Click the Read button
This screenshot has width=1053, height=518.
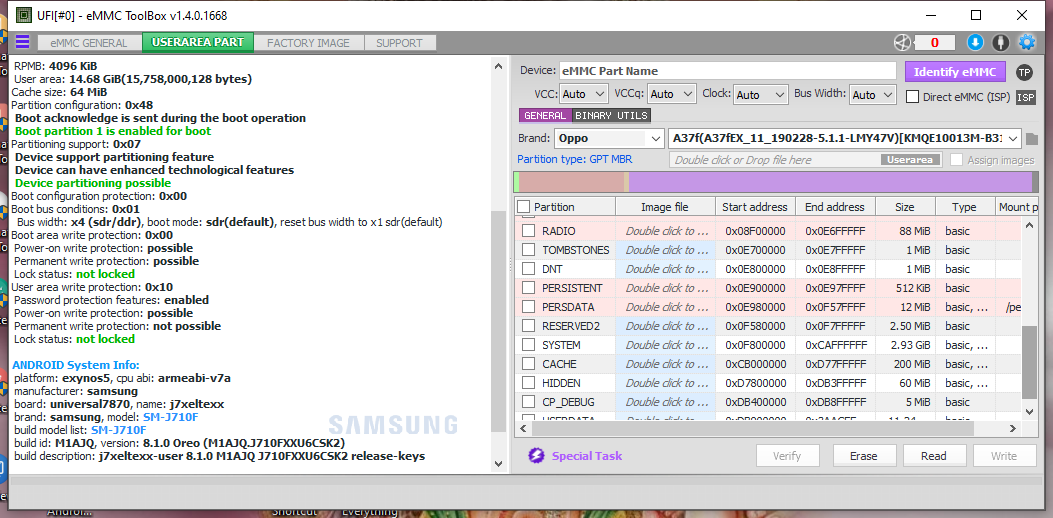[x=933, y=456]
